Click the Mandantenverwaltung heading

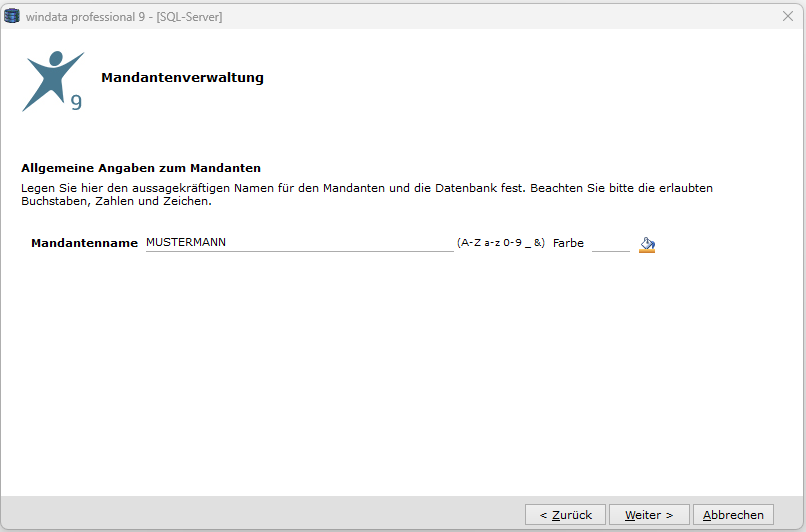coord(182,78)
